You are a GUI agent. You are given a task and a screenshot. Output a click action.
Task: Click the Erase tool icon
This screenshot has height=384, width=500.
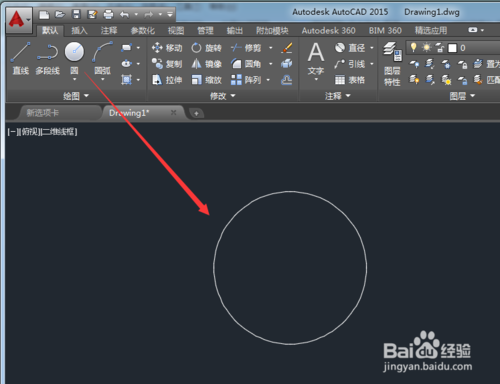(x=287, y=48)
